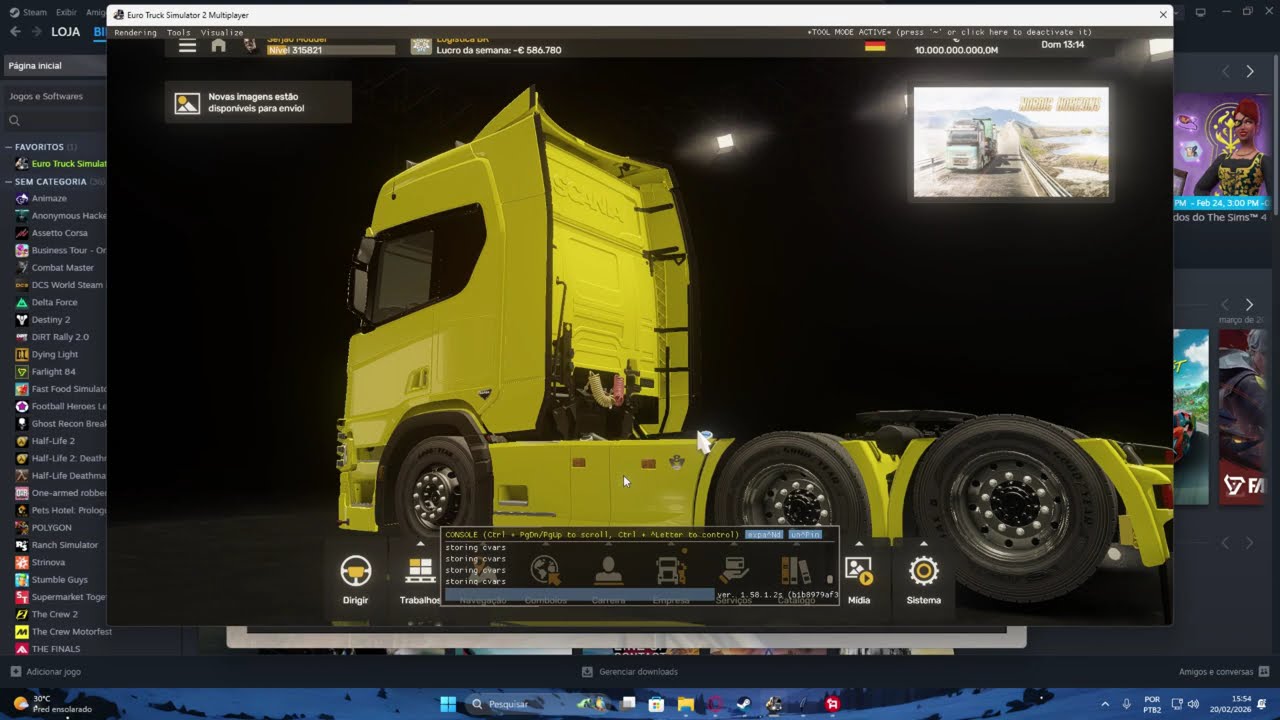Open Amigos e conversas in Steam

pos(1223,672)
